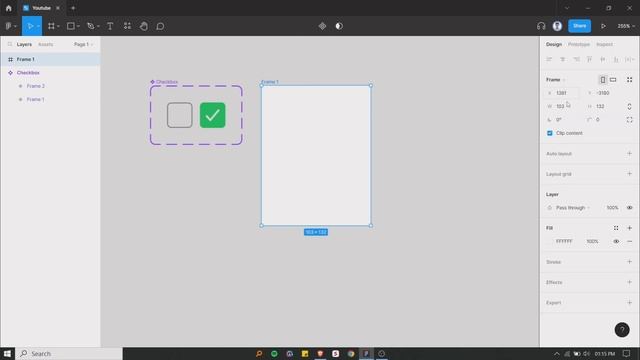Click the mask/contrast icon in toolbar

339,26
